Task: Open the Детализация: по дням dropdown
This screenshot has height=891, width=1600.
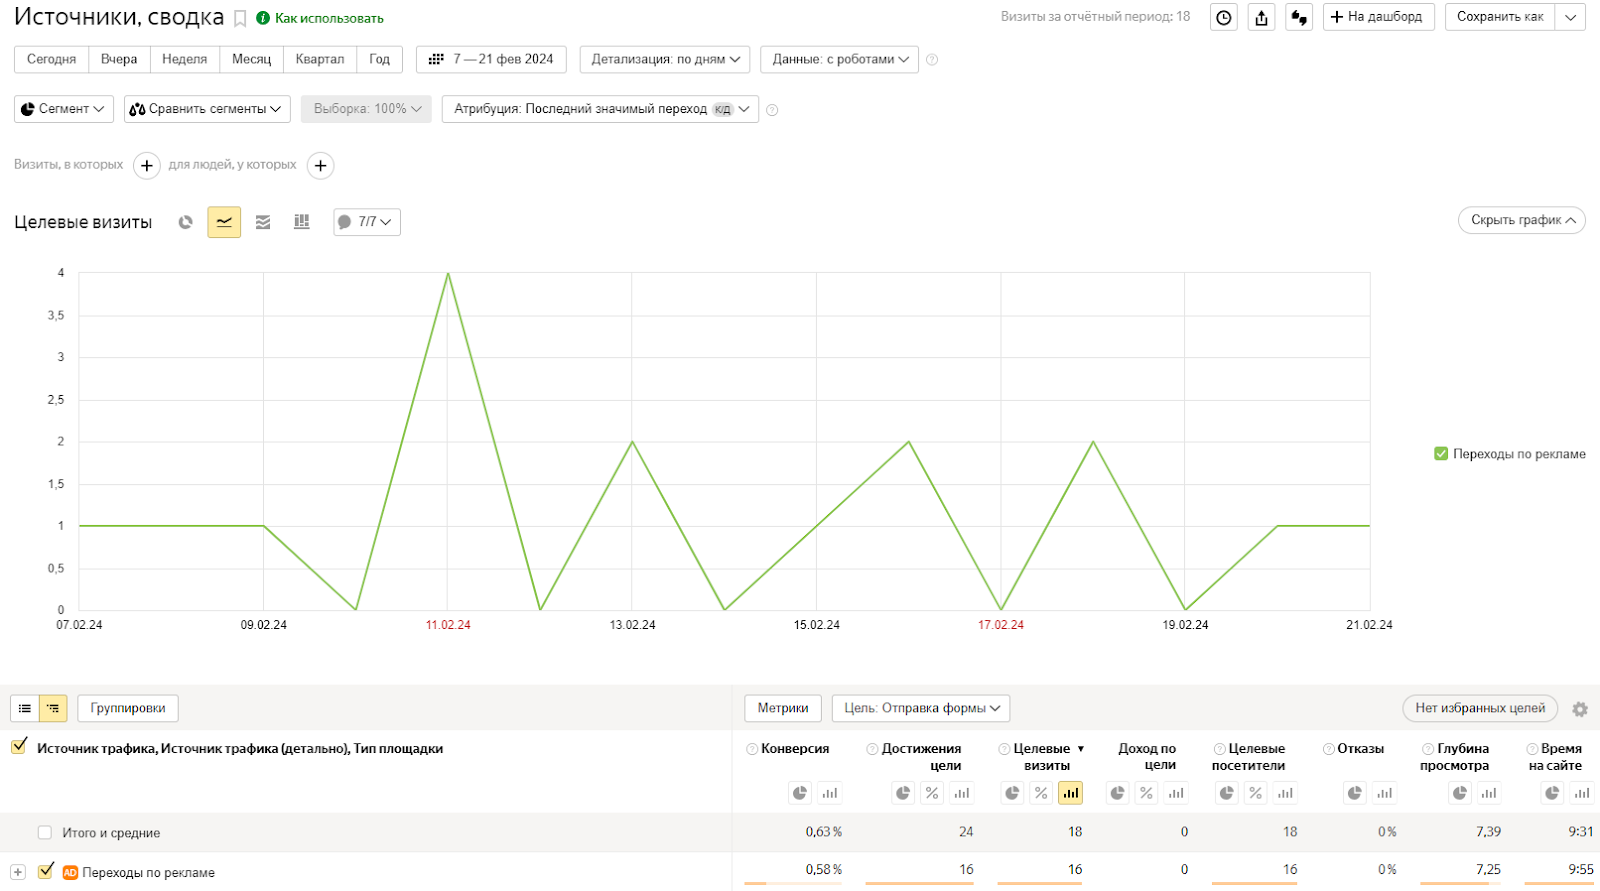Action: click(664, 59)
